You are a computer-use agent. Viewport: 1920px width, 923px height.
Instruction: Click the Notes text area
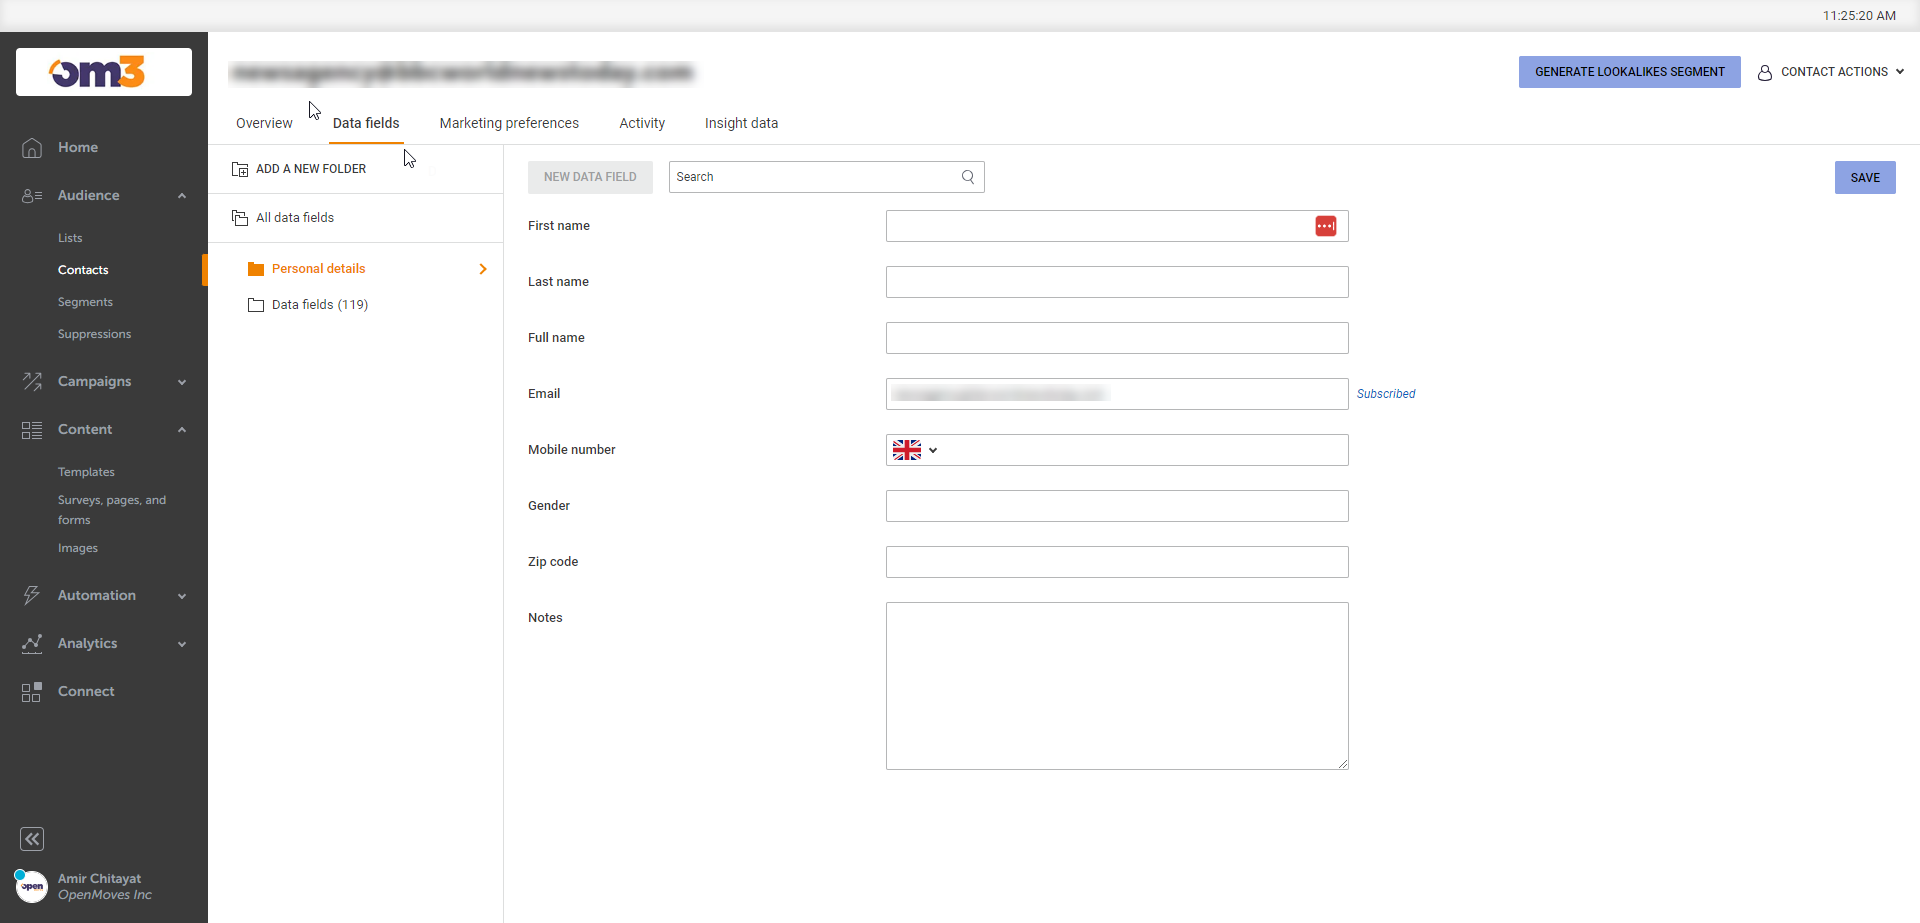coord(1116,686)
